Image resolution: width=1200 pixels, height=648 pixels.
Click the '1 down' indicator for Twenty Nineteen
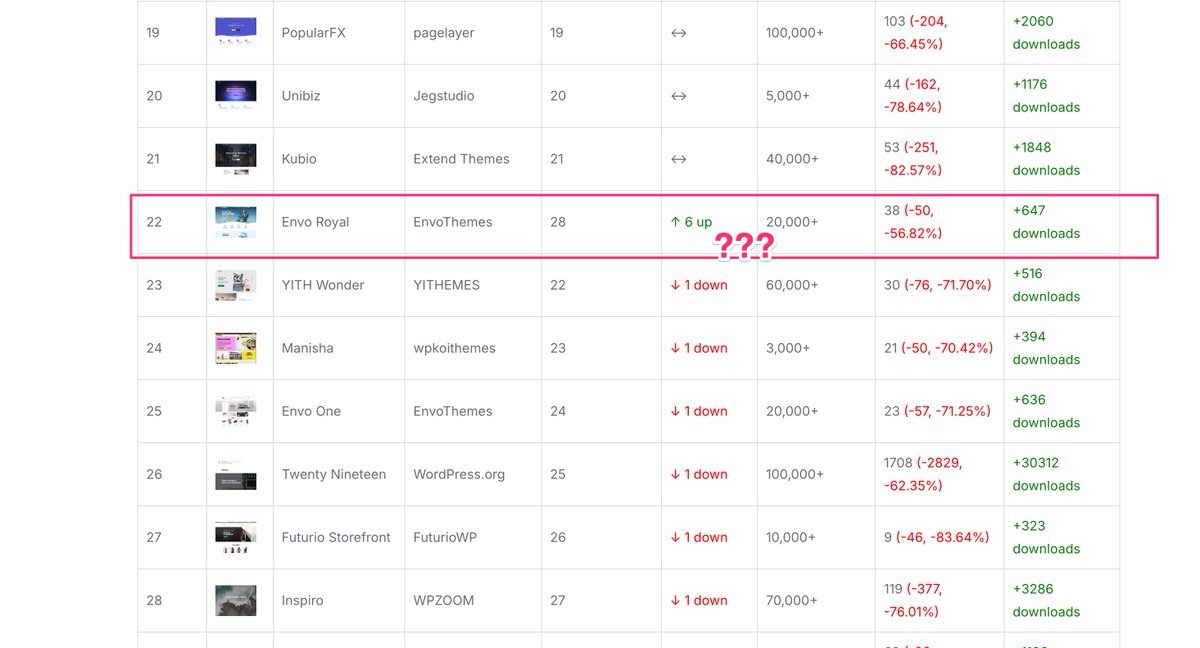(x=699, y=474)
